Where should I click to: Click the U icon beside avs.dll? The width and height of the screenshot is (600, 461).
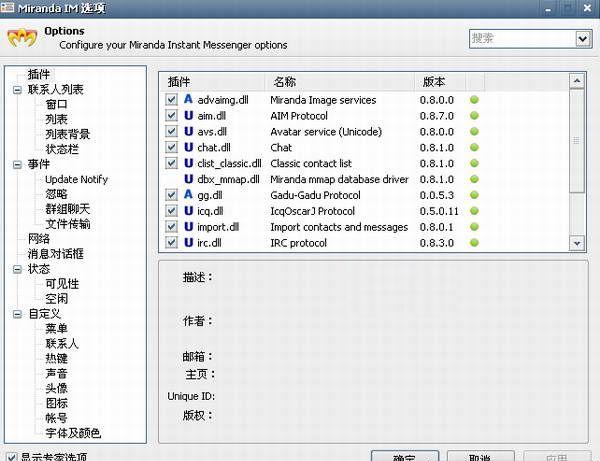point(188,131)
